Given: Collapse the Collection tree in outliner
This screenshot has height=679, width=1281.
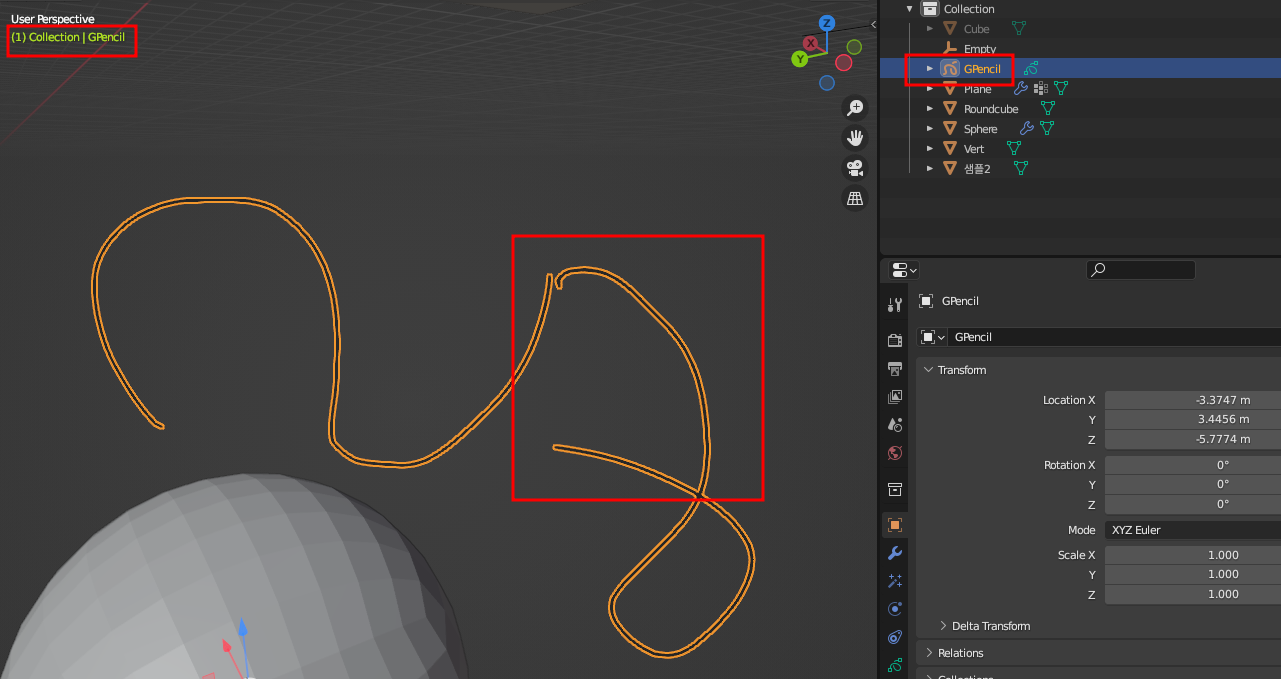Looking at the screenshot, I should pyautogui.click(x=910, y=9).
